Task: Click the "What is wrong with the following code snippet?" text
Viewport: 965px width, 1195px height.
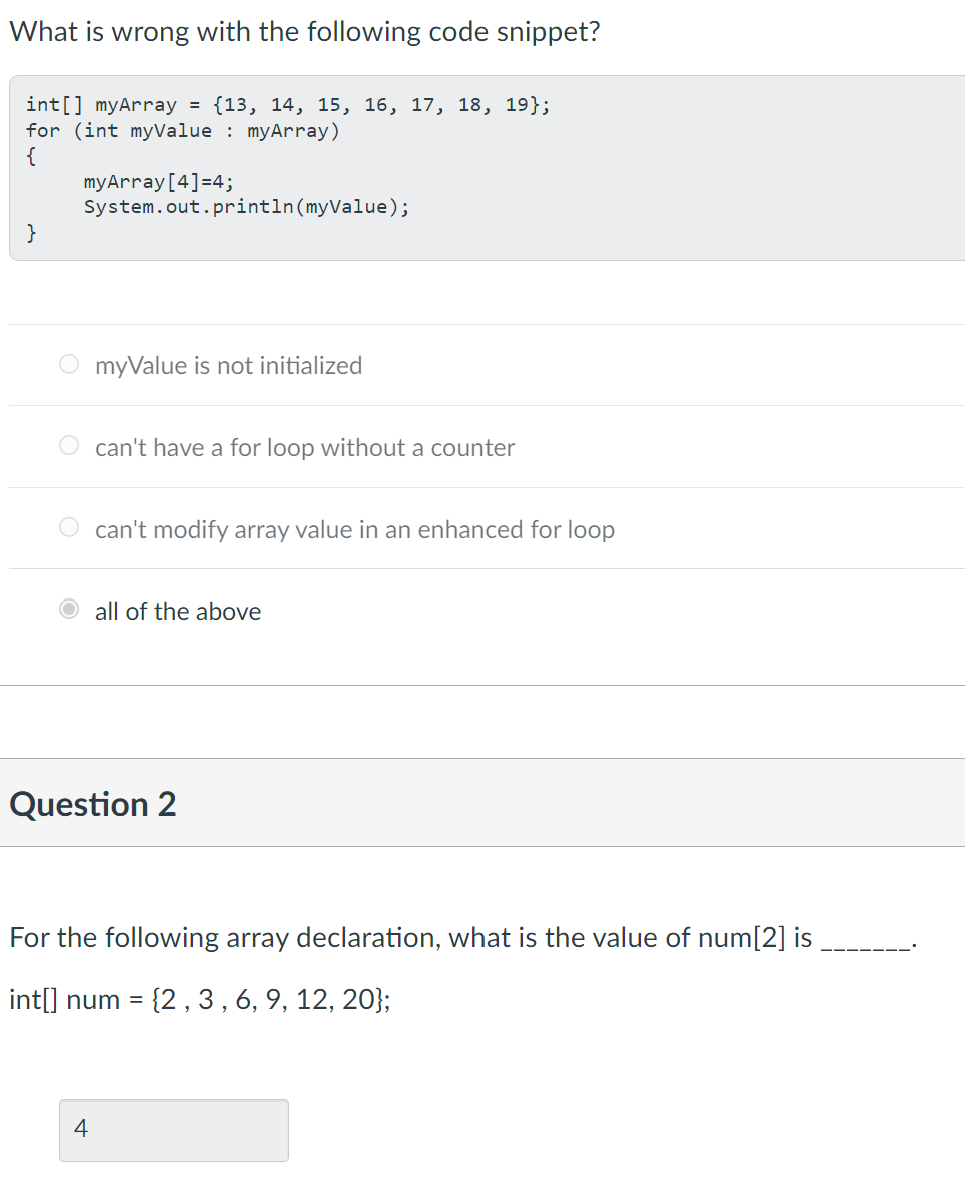Action: (304, 32)
